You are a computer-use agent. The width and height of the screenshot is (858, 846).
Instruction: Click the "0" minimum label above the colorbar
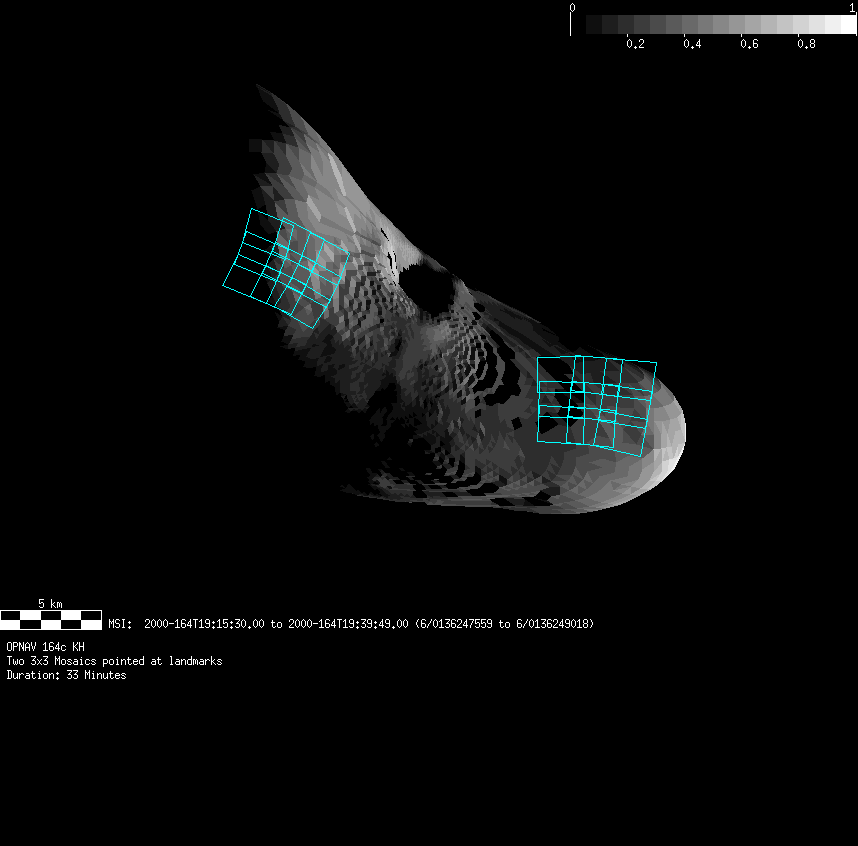tap(572, 8)
